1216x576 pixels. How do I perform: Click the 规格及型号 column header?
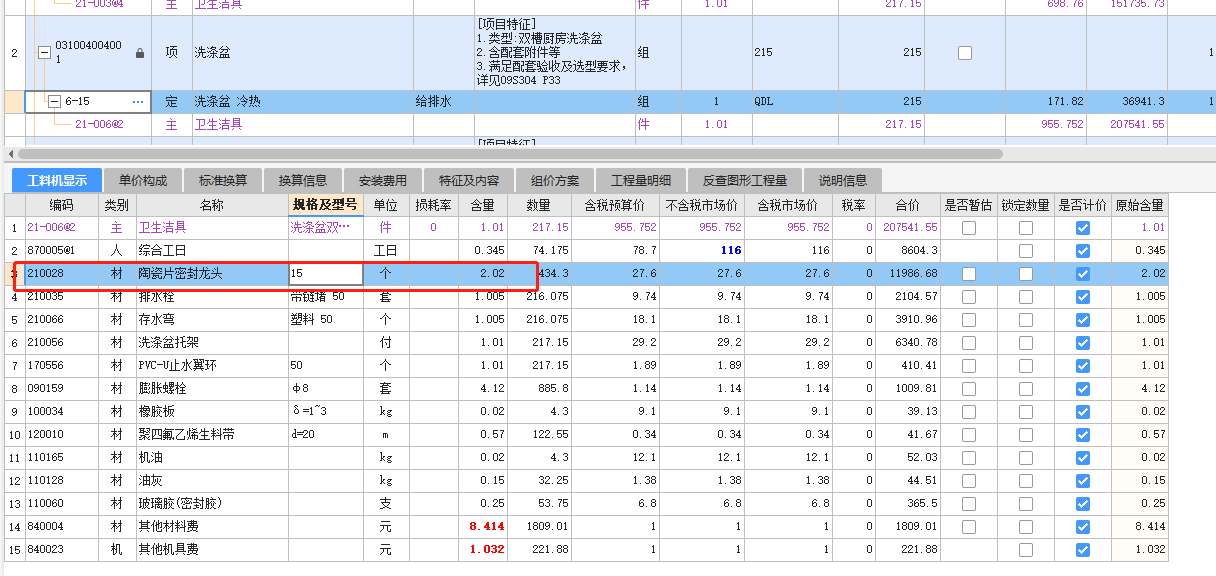coord(325,205)
